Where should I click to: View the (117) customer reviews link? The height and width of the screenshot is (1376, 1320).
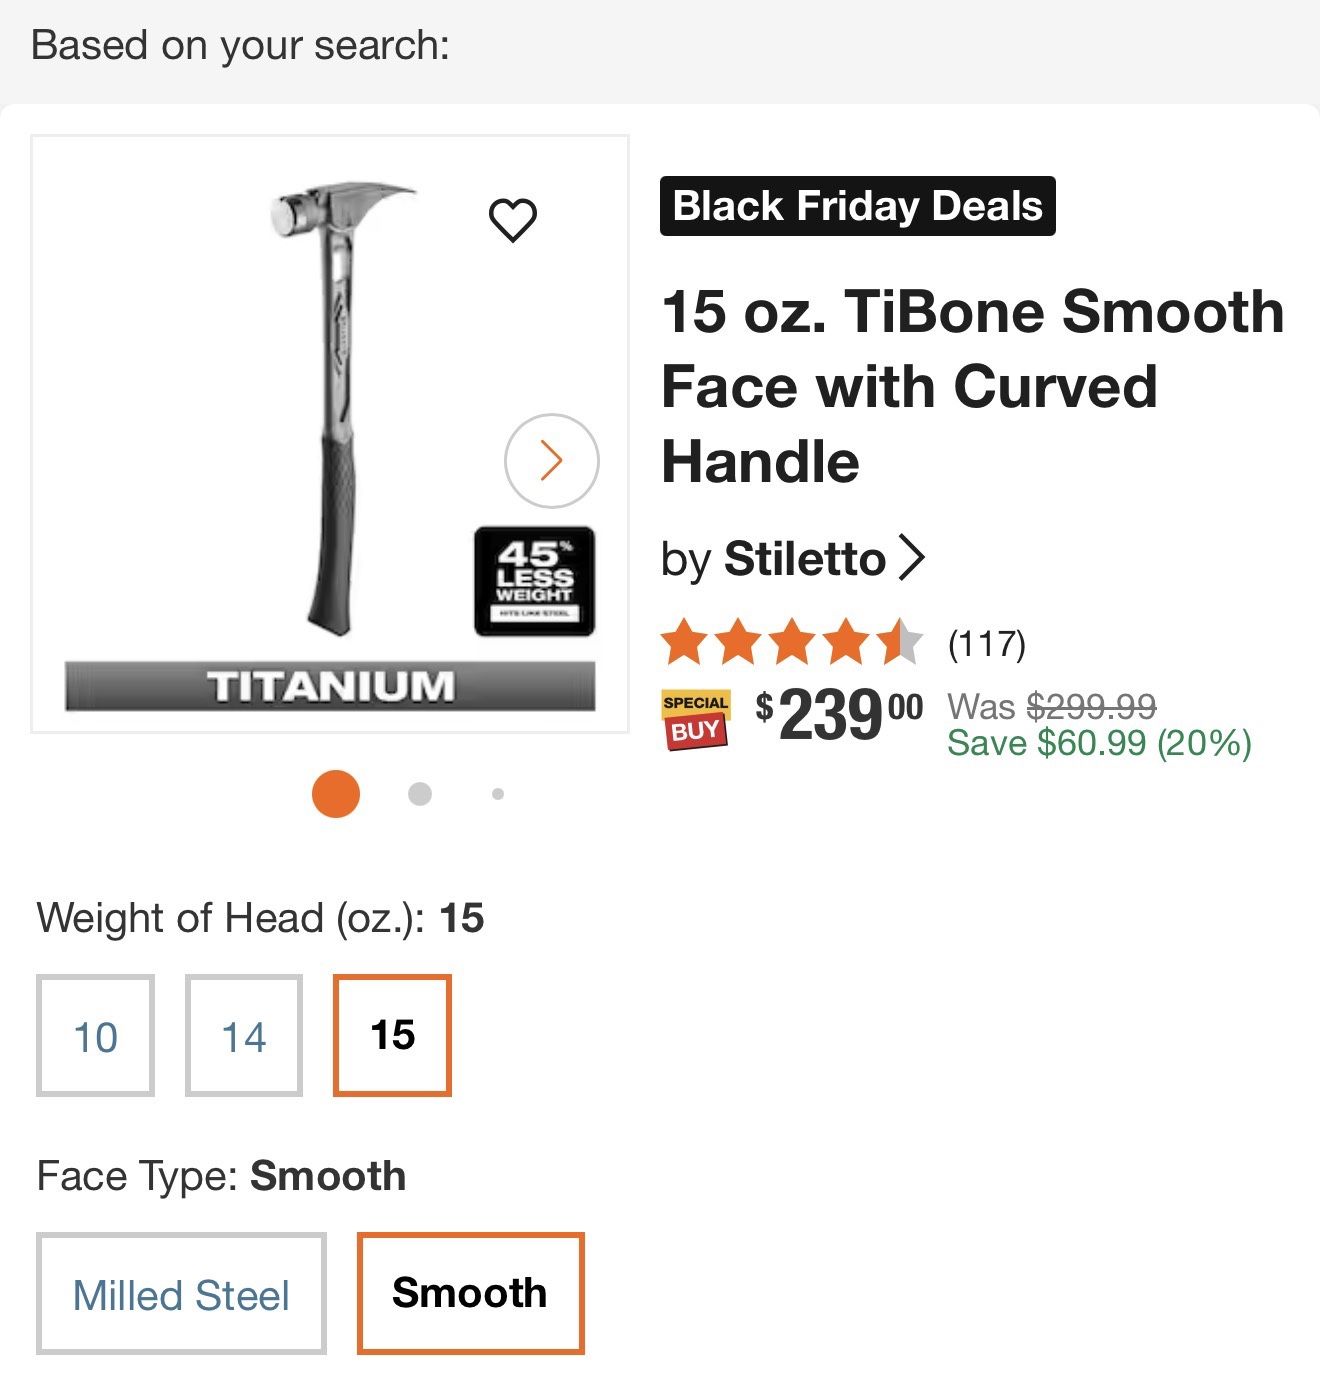coord(988,642)
